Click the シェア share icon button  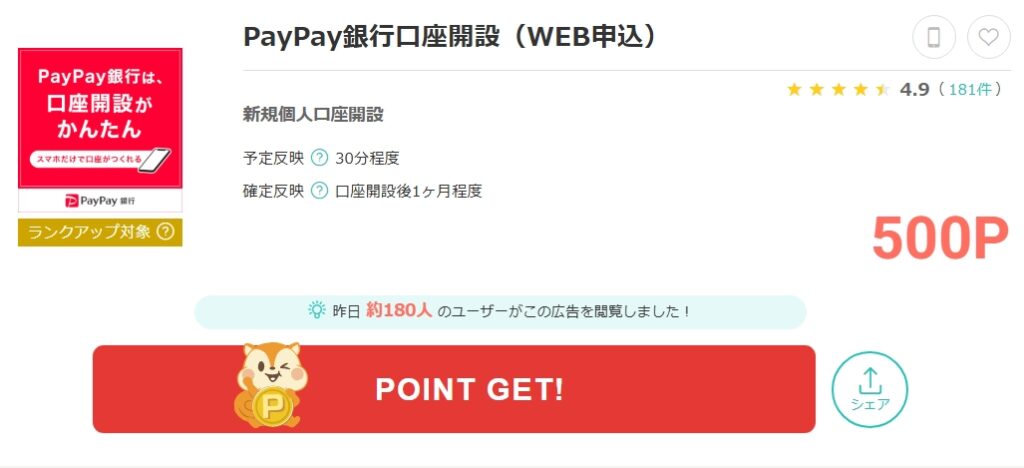click(x=870, y=390)
